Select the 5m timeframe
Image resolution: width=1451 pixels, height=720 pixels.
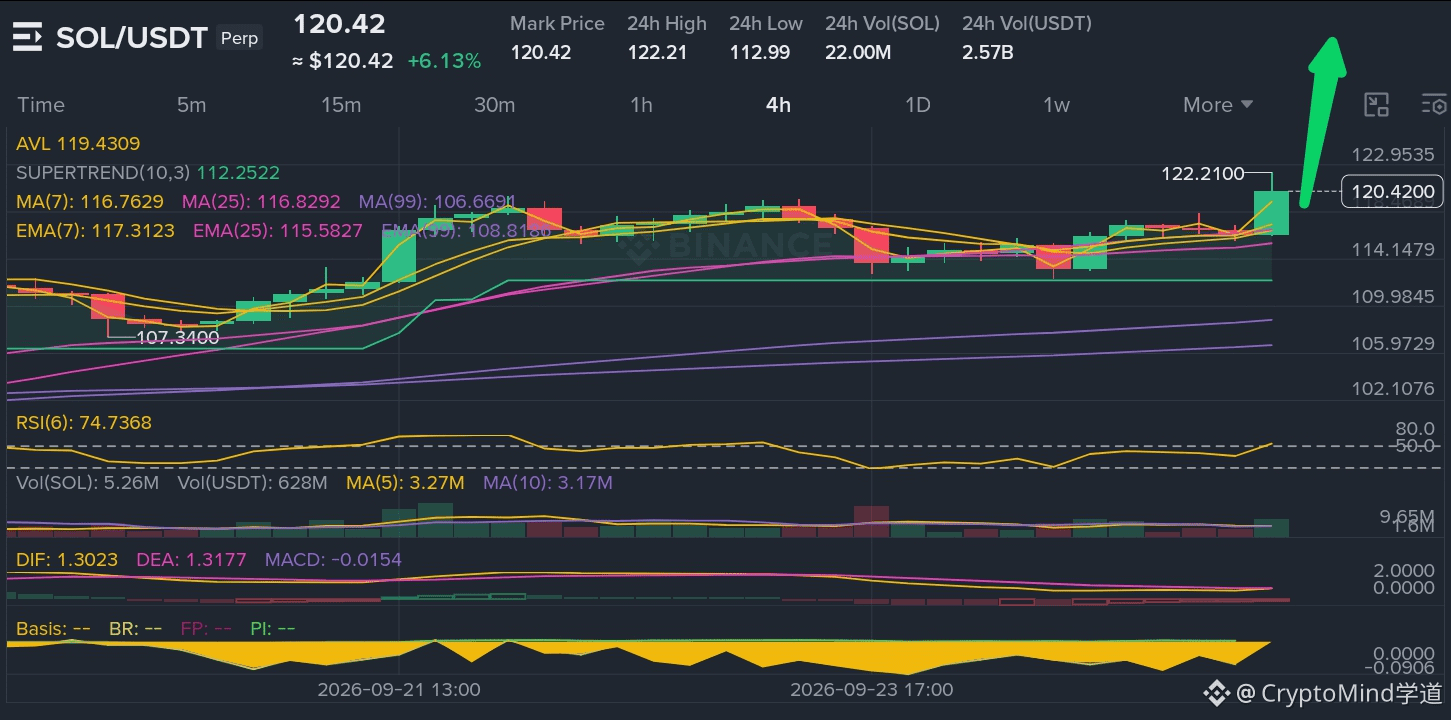[191, 105]
